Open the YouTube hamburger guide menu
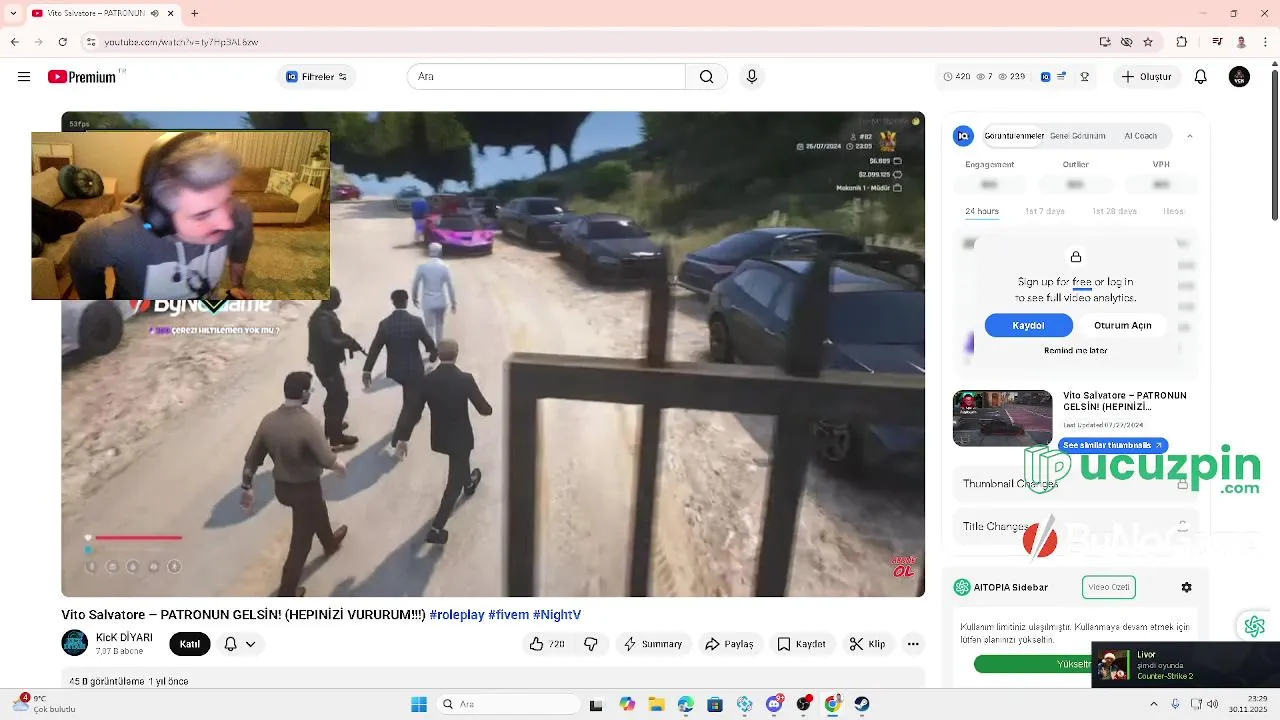This screenshot has width=1280, height=720. click(24, 77)
